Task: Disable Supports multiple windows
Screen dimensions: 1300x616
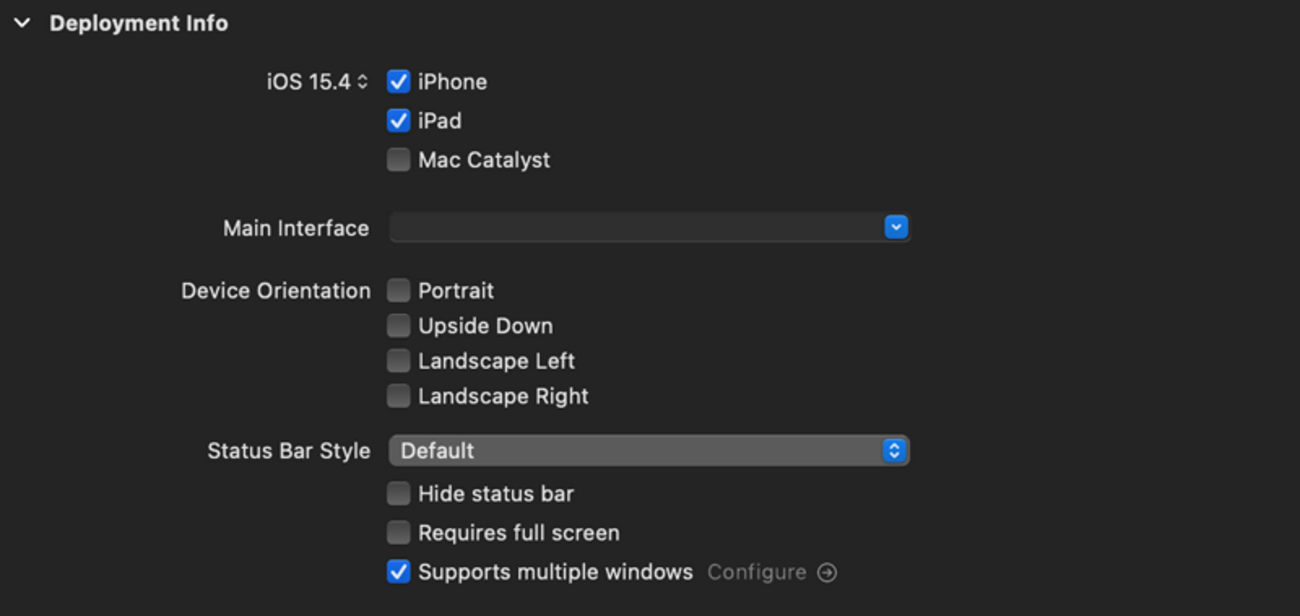Action: point(399,572)
